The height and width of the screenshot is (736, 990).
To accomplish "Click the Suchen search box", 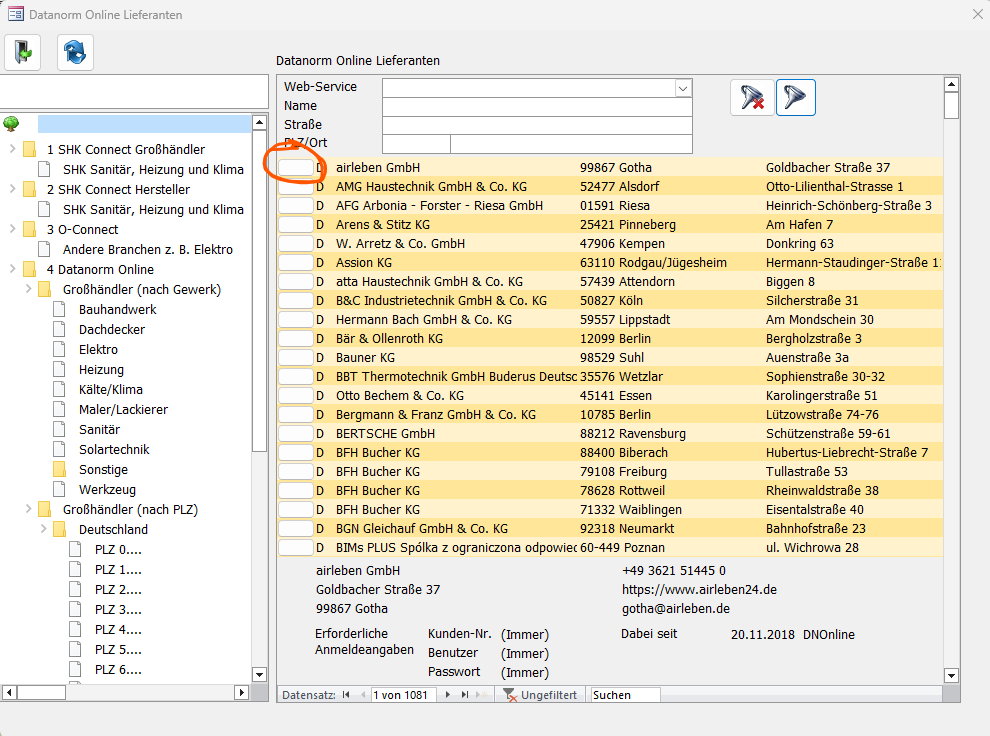I will point(624,695).
